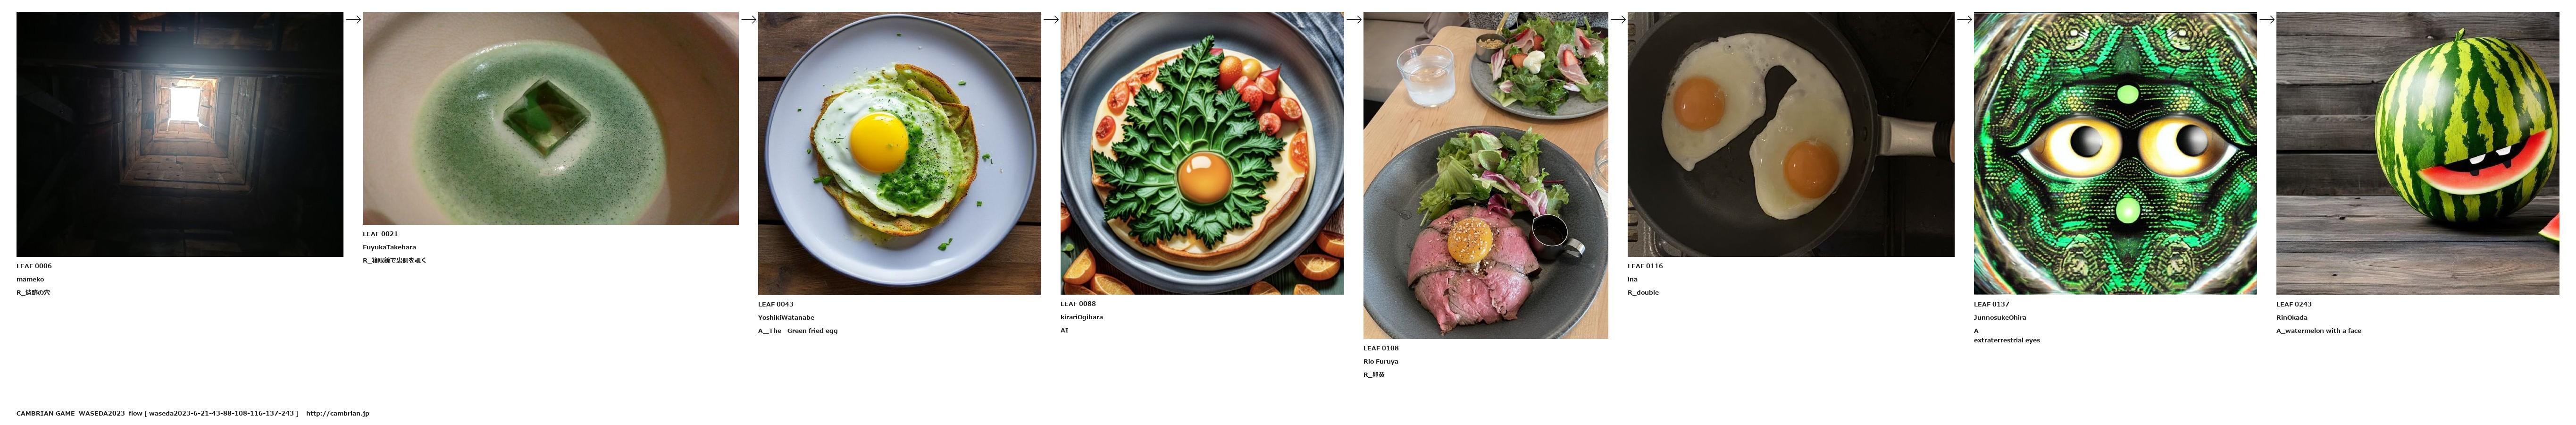The image size is (2576, 425).
Task: Open the dark ruins hole thumbnail
Action: click(x=180, y=134)
